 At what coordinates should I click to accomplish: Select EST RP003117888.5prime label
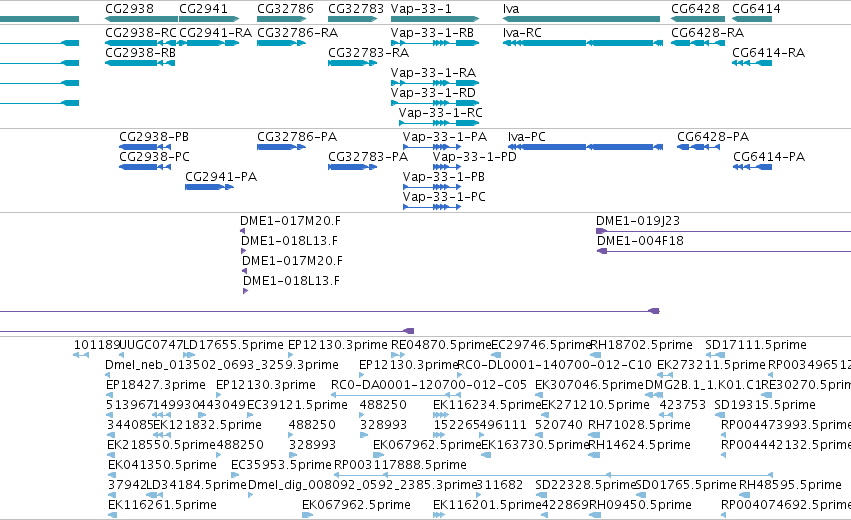point(400,465)
